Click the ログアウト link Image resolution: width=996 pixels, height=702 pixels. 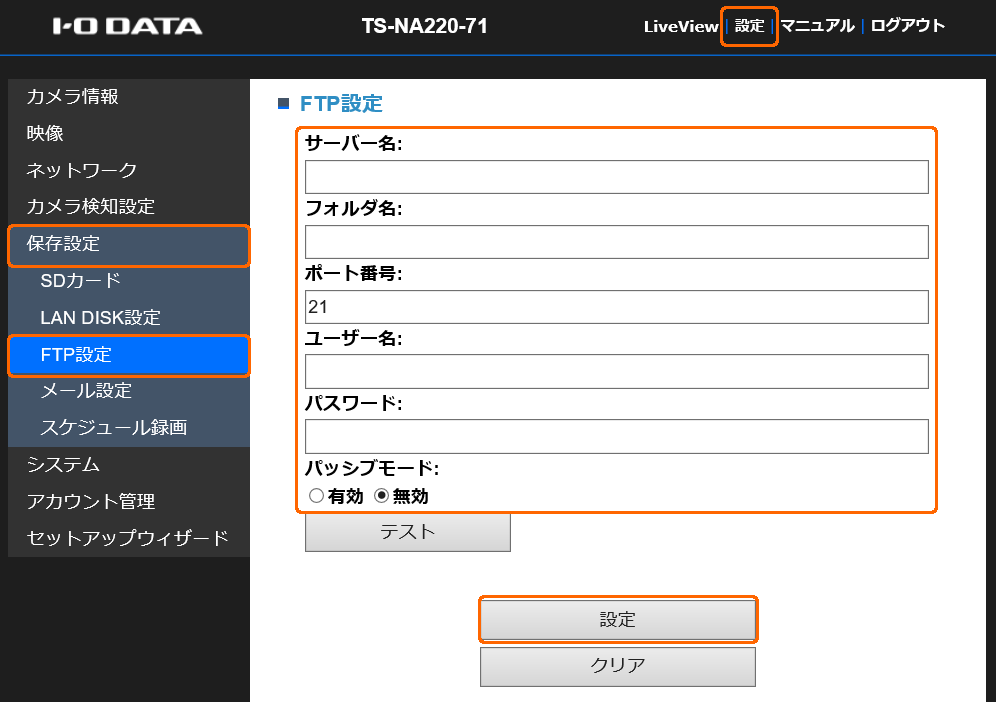907,26
